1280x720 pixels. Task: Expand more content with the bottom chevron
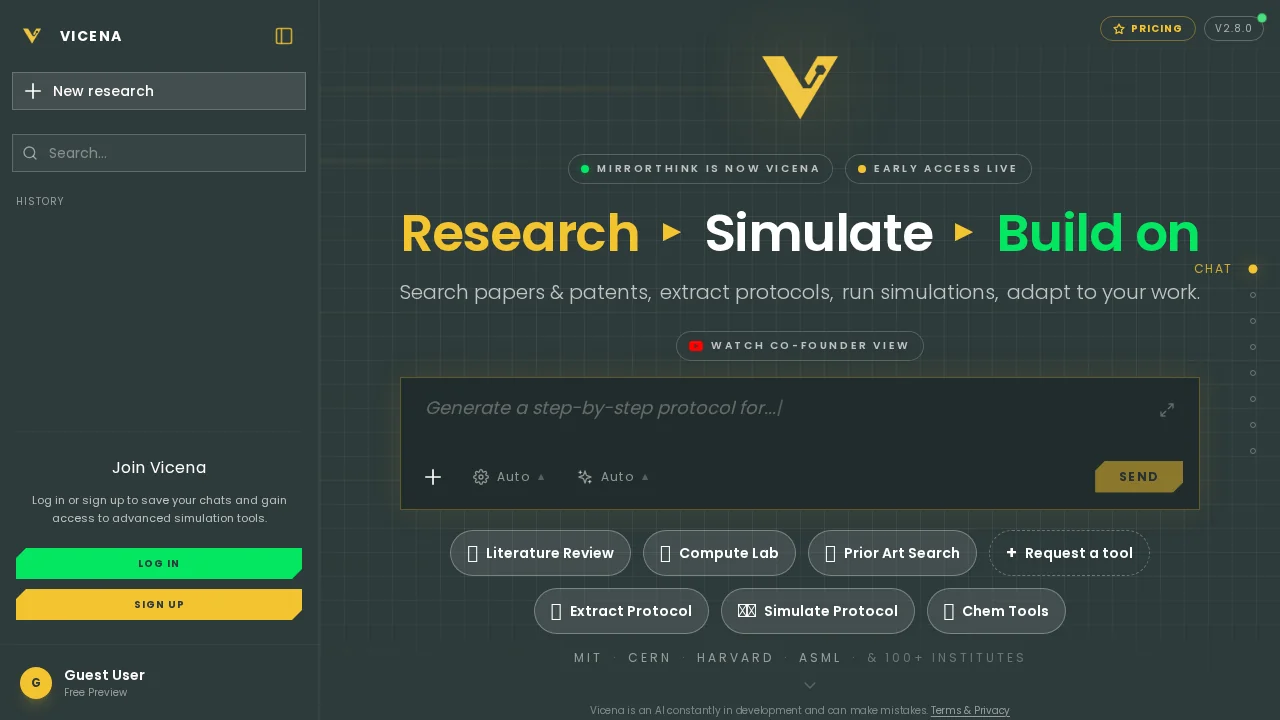pyautogui.click(x=810, y=685)
